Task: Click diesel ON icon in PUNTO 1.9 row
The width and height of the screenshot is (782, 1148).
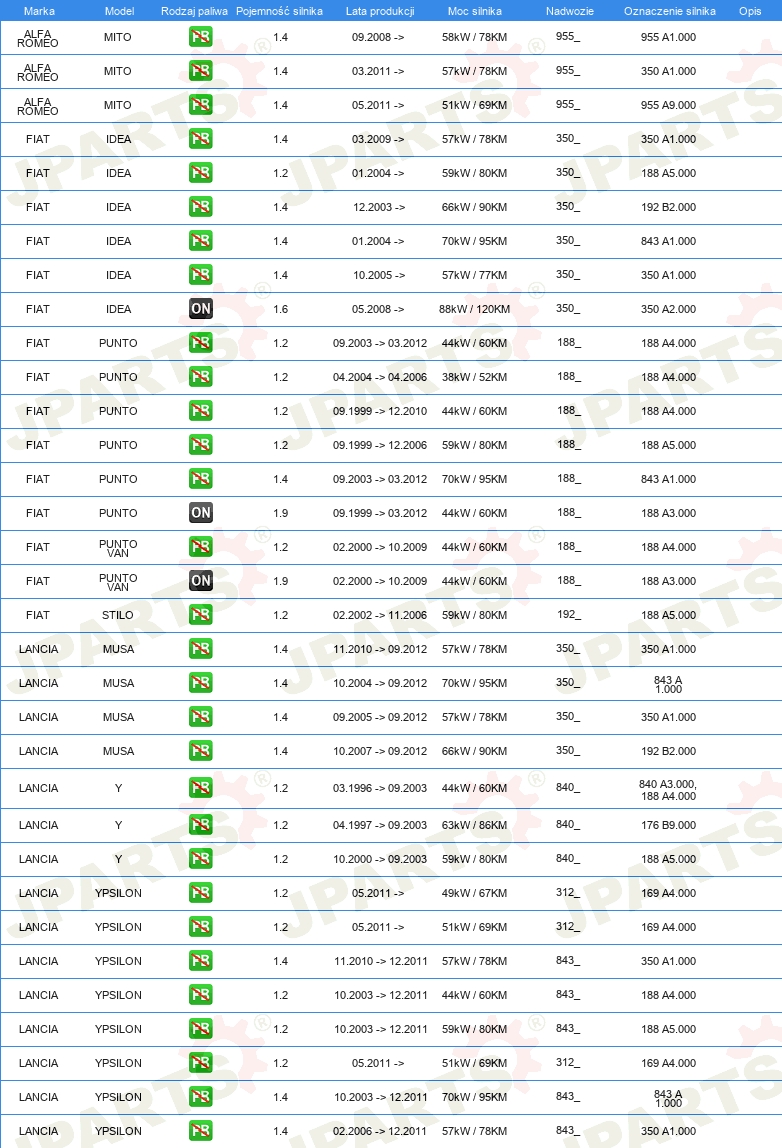Action: click(x=201, y=512)
